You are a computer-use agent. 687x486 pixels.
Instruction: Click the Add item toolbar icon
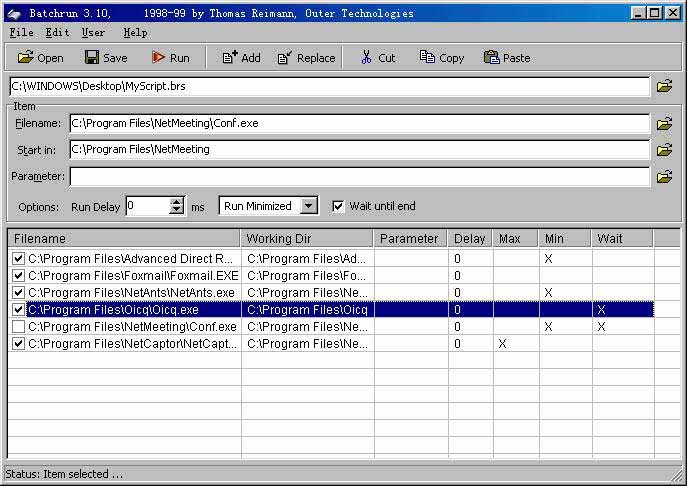click(x=230, y=58)
